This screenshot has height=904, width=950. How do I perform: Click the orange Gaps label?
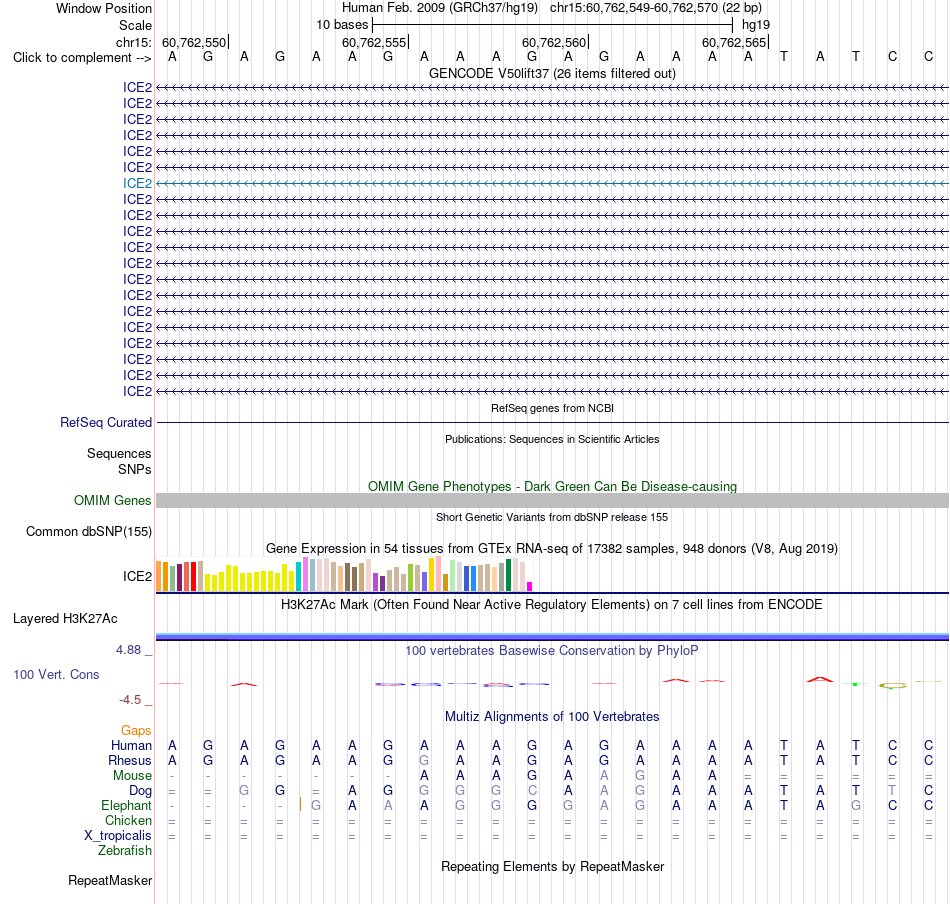tap(136, 731)
